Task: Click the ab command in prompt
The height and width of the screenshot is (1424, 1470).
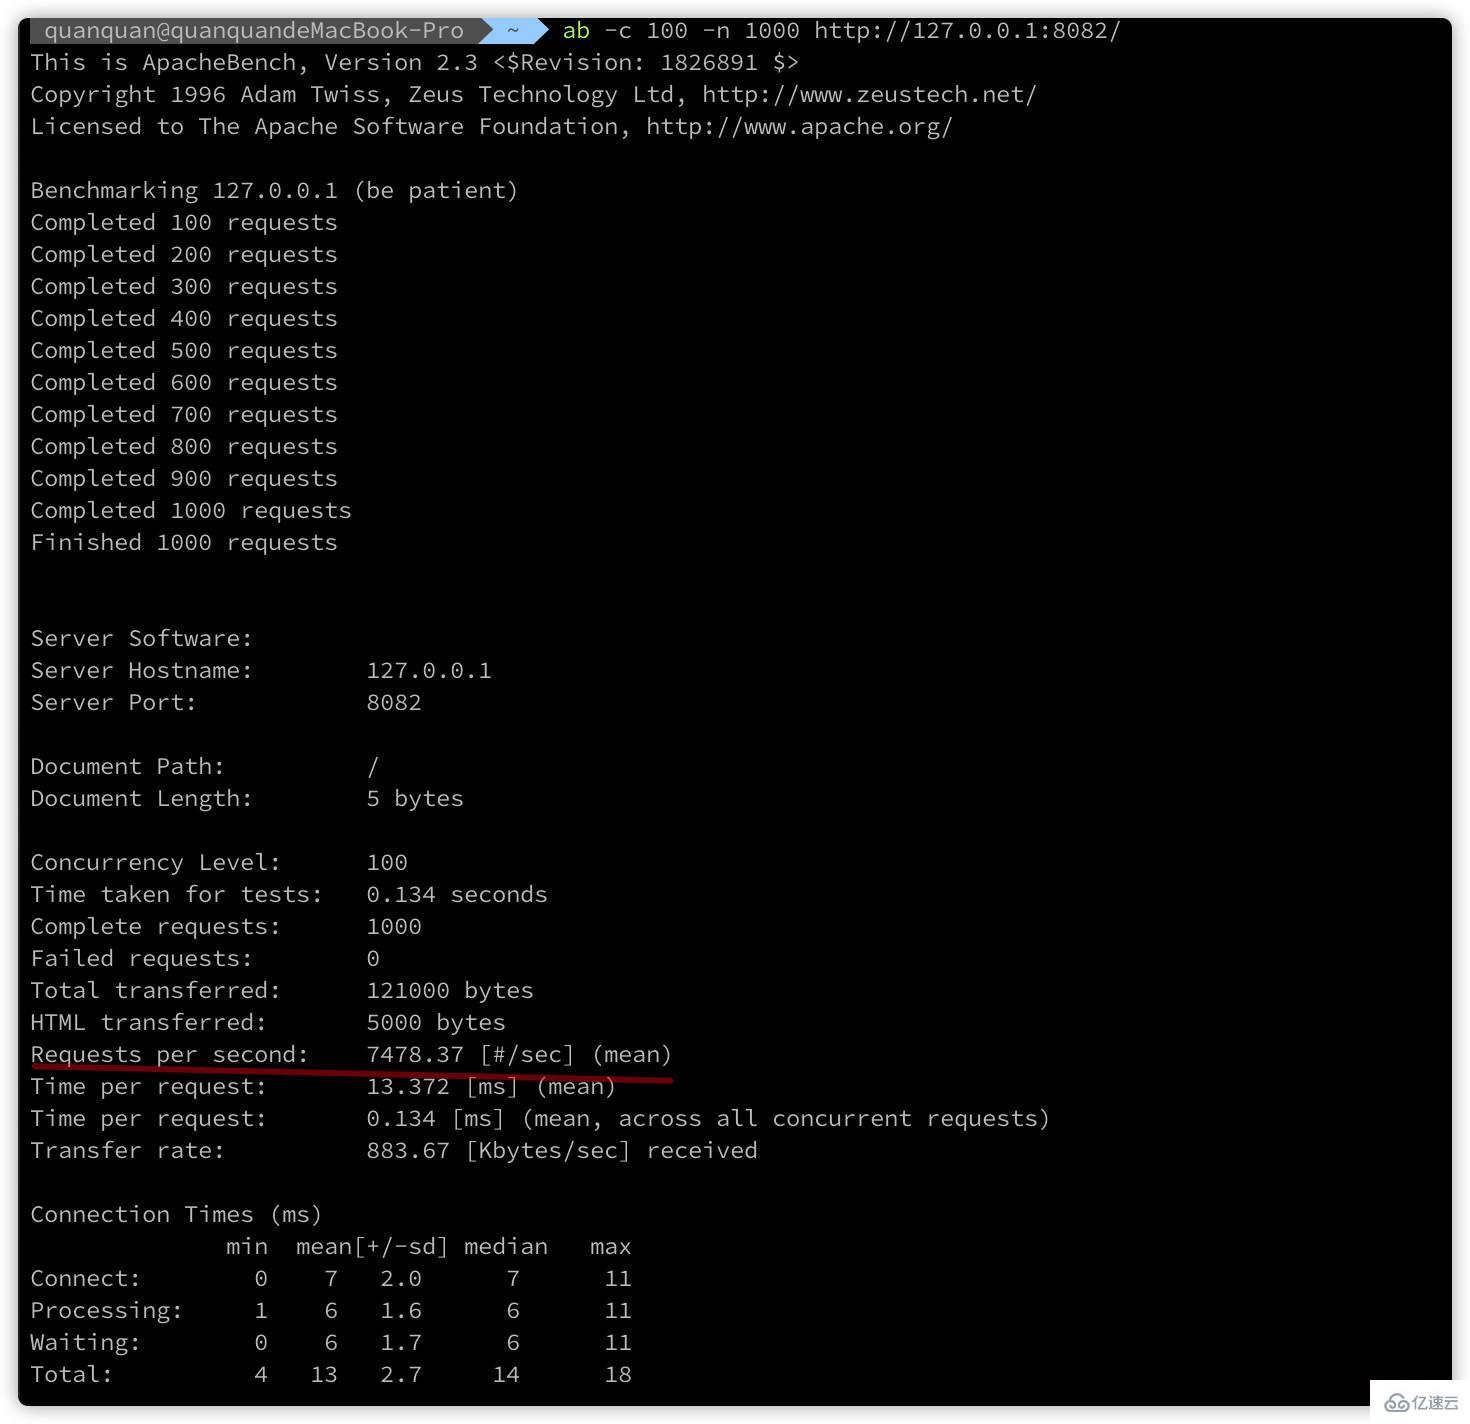Action: coord(576,30)
